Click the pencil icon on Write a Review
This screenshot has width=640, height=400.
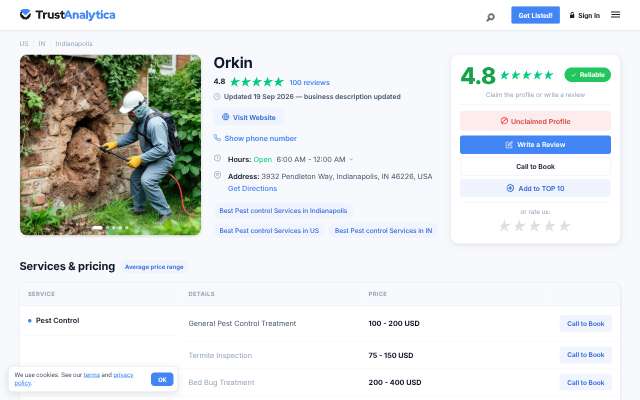(509, 144)
